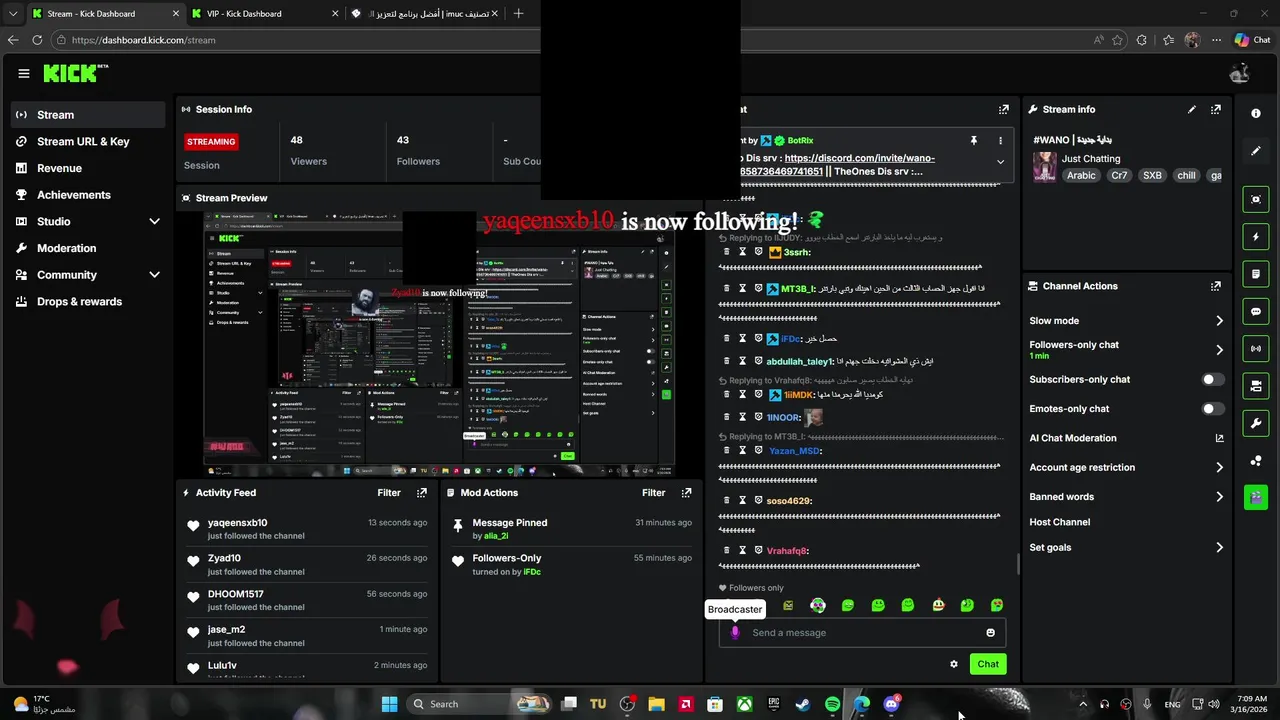Open Revenue in the sidebar

pos(59,168)
